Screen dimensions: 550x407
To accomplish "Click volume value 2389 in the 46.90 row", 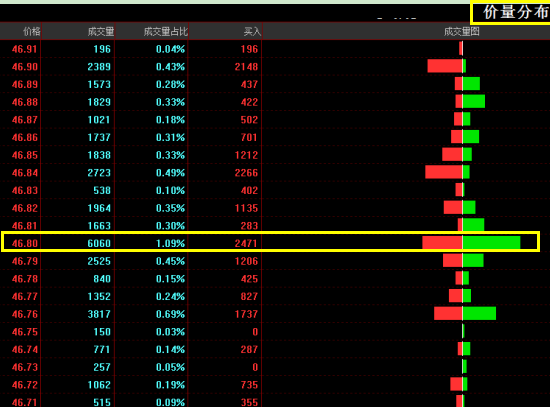I will tap(99, 67).
